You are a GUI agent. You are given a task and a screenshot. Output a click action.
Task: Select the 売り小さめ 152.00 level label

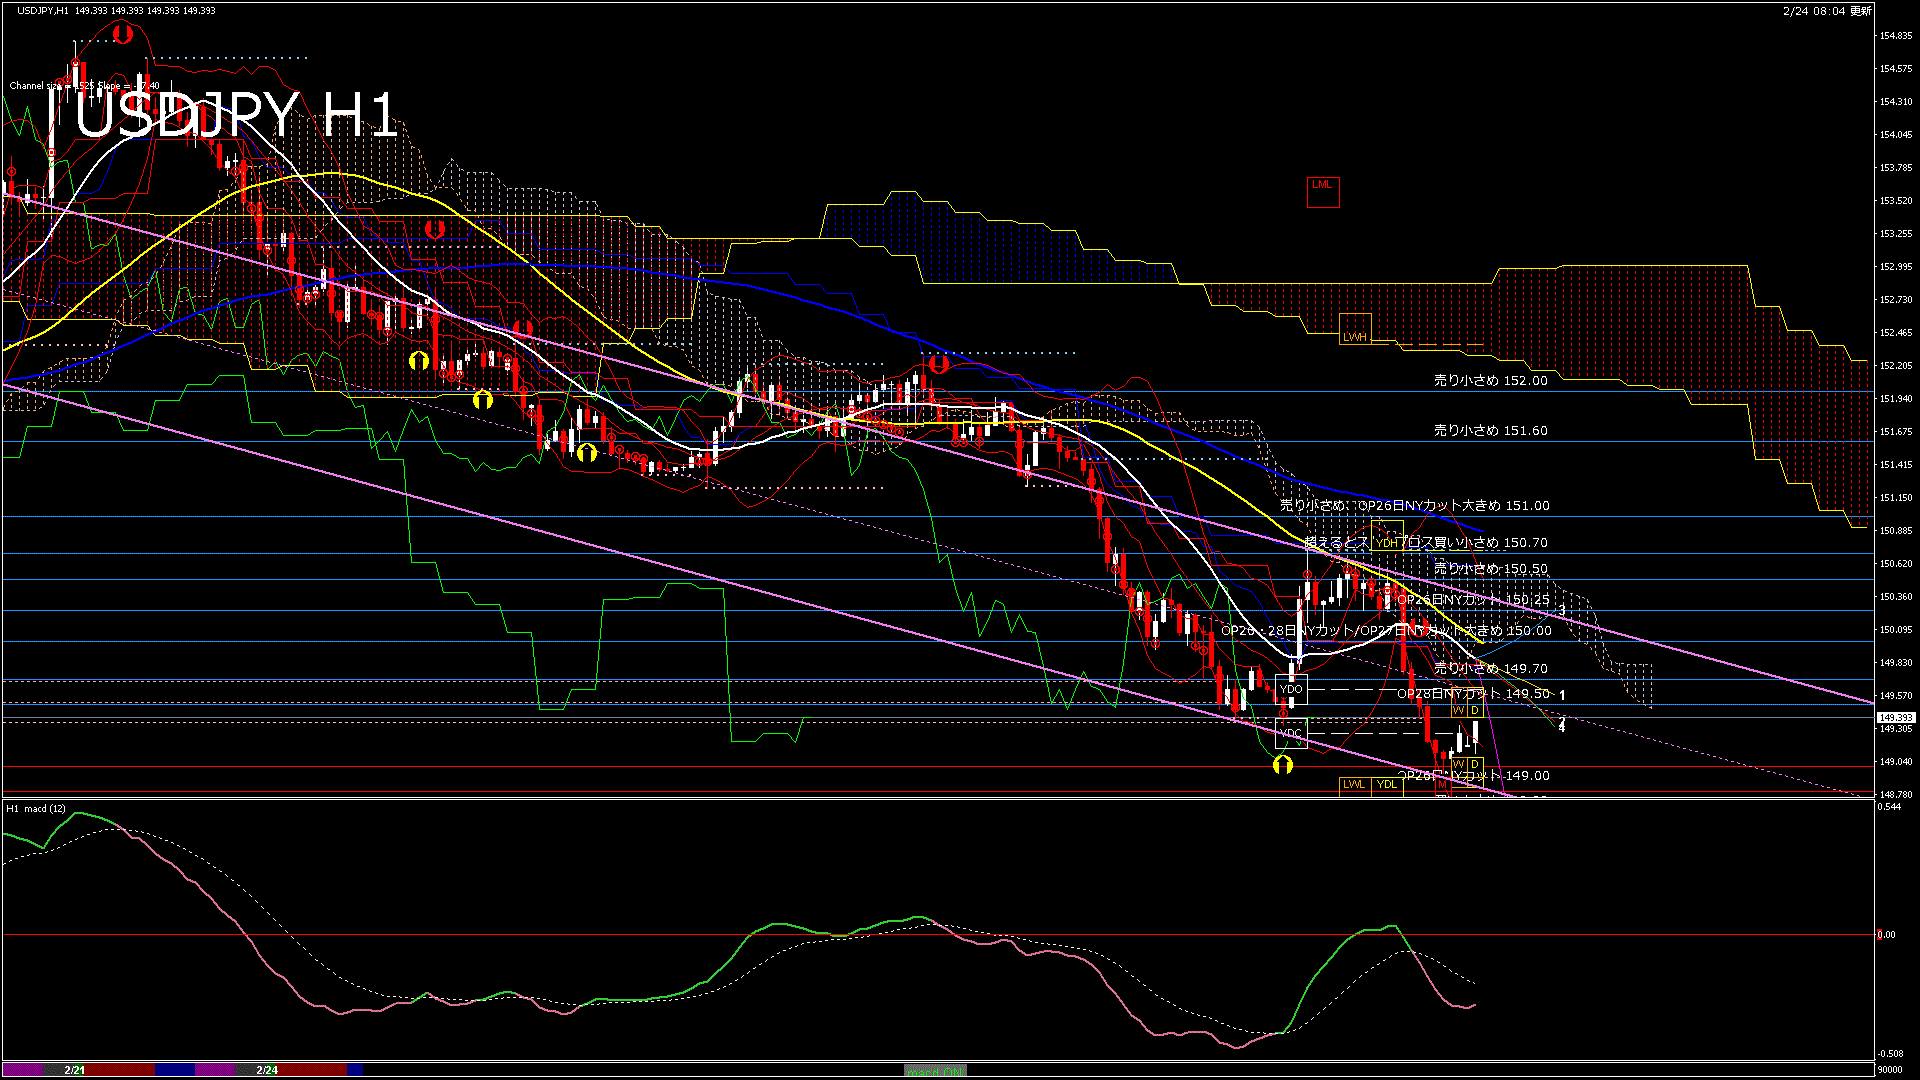pyautogui.click(x=1490, y=381)
